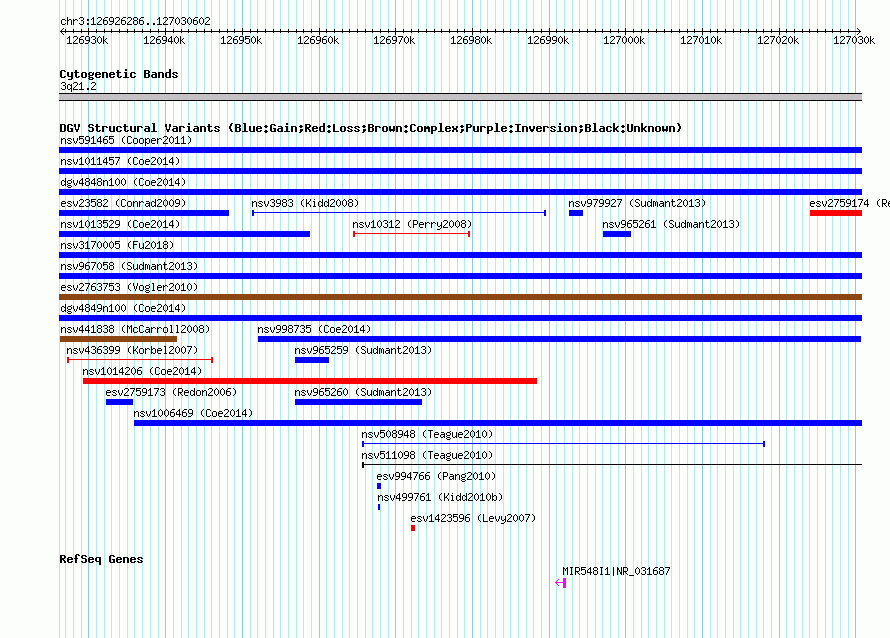Click the 127000k ruler tick label
This screenshot has width=890, height=638.
point(624,40)
